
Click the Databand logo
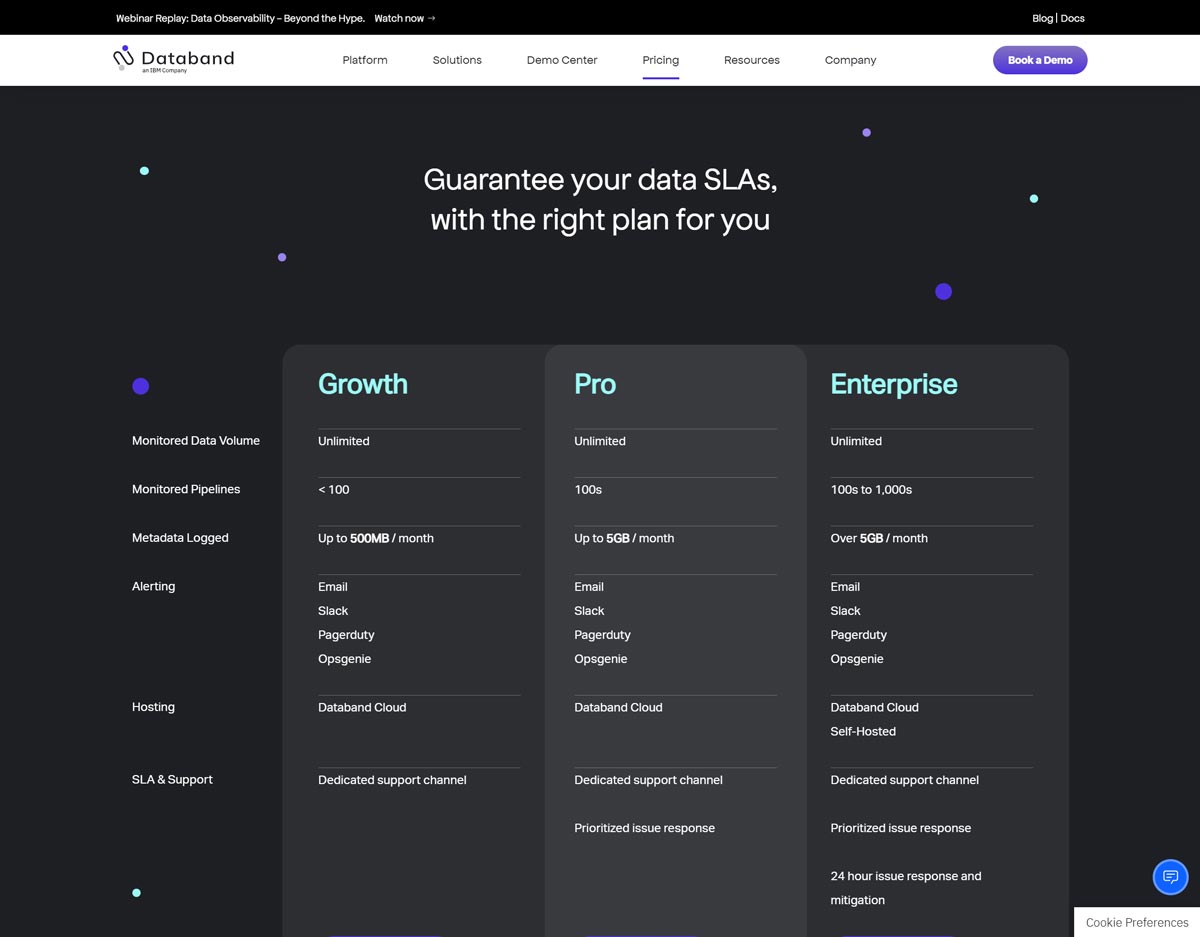point(174,60)
